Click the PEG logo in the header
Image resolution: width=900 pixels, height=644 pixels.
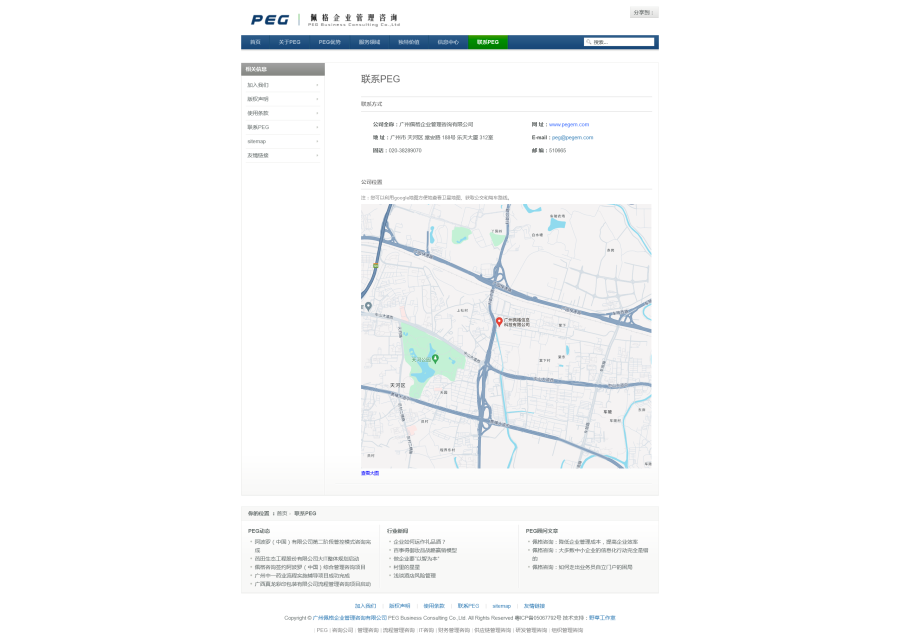pos(270,19)
